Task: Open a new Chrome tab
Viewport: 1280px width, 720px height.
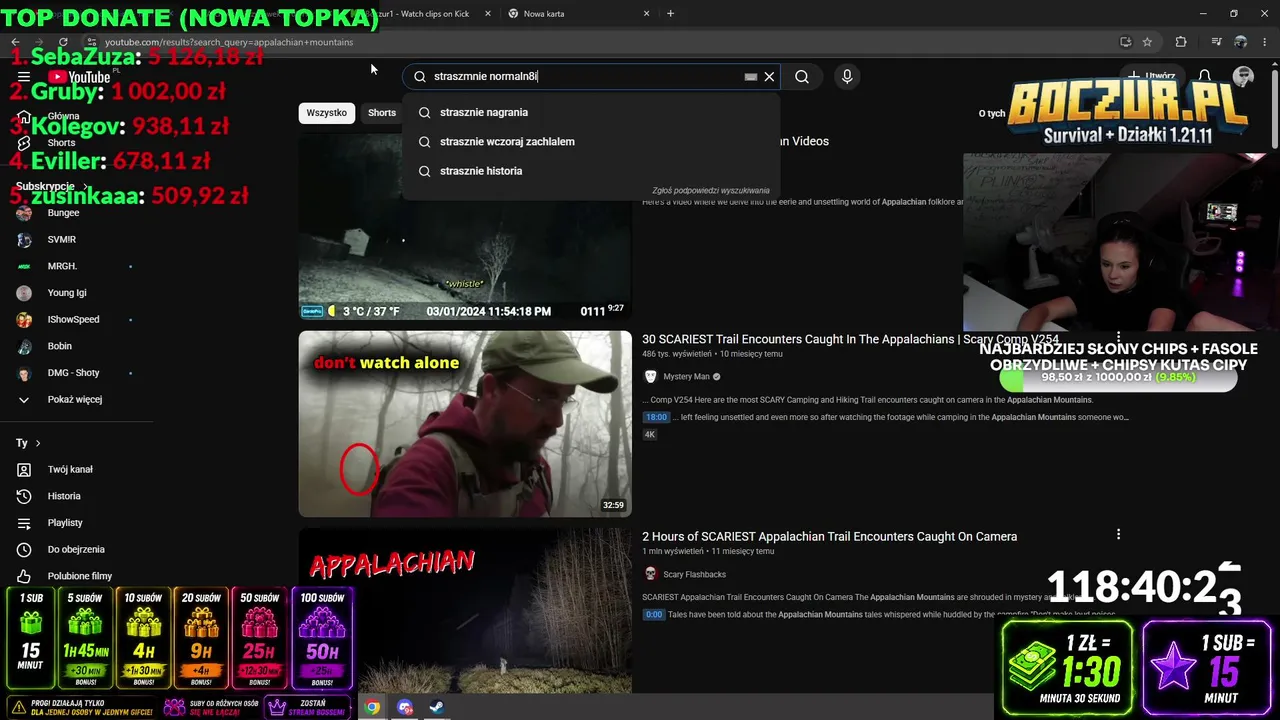Action: tap(670, 13)
